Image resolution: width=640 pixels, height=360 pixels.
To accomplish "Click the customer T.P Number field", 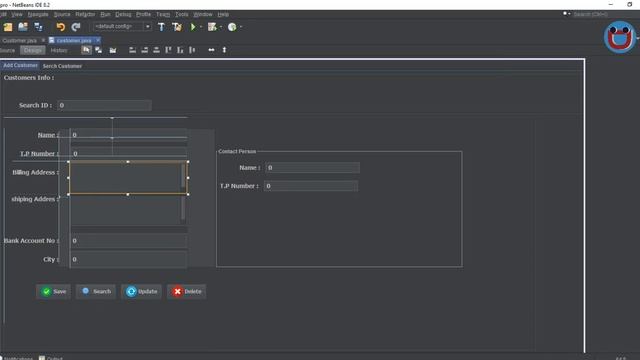I will pyautogui.click(x=129, y=153).
